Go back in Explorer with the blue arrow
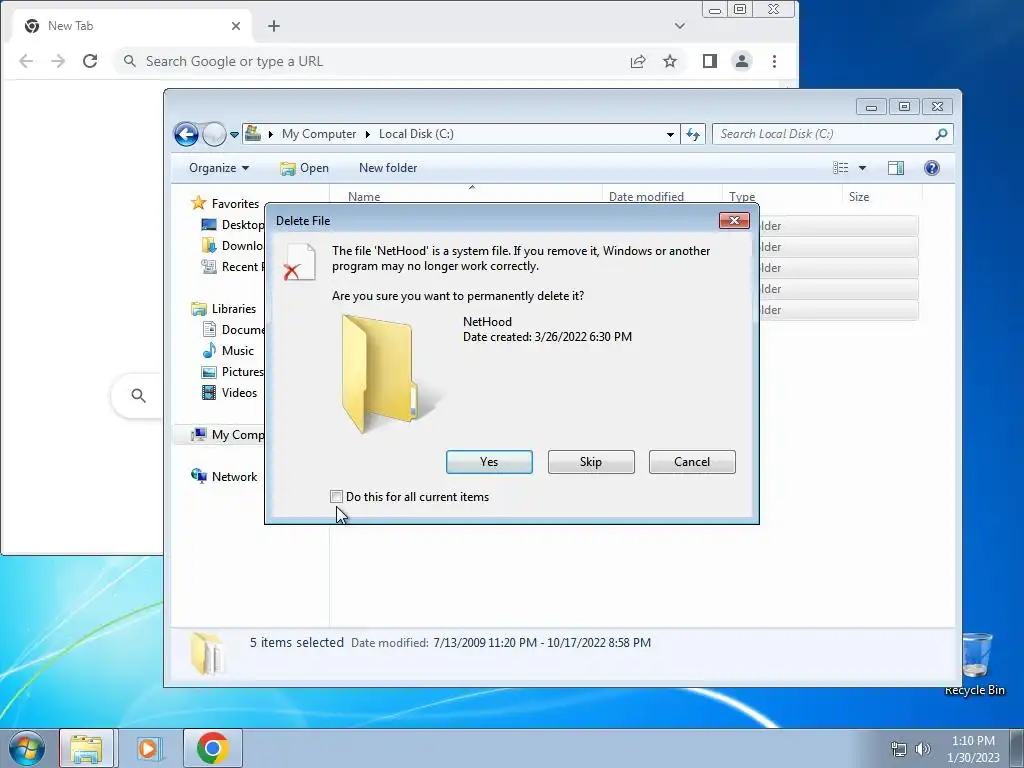The image size is (1024, 768). (186, 135)
